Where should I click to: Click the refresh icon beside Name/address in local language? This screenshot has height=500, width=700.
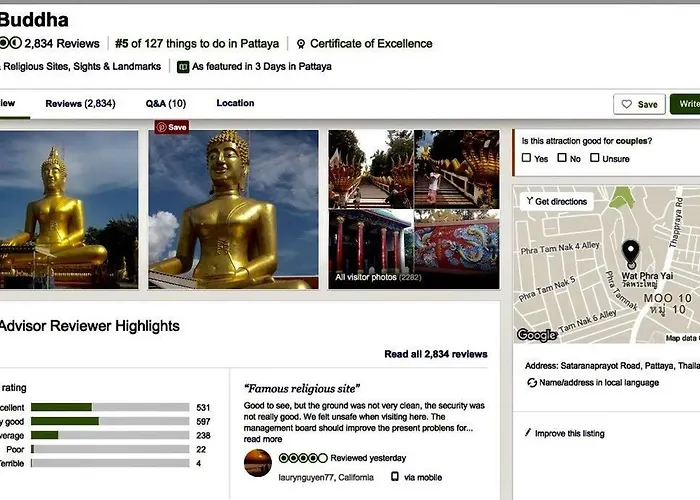[532, 383]
